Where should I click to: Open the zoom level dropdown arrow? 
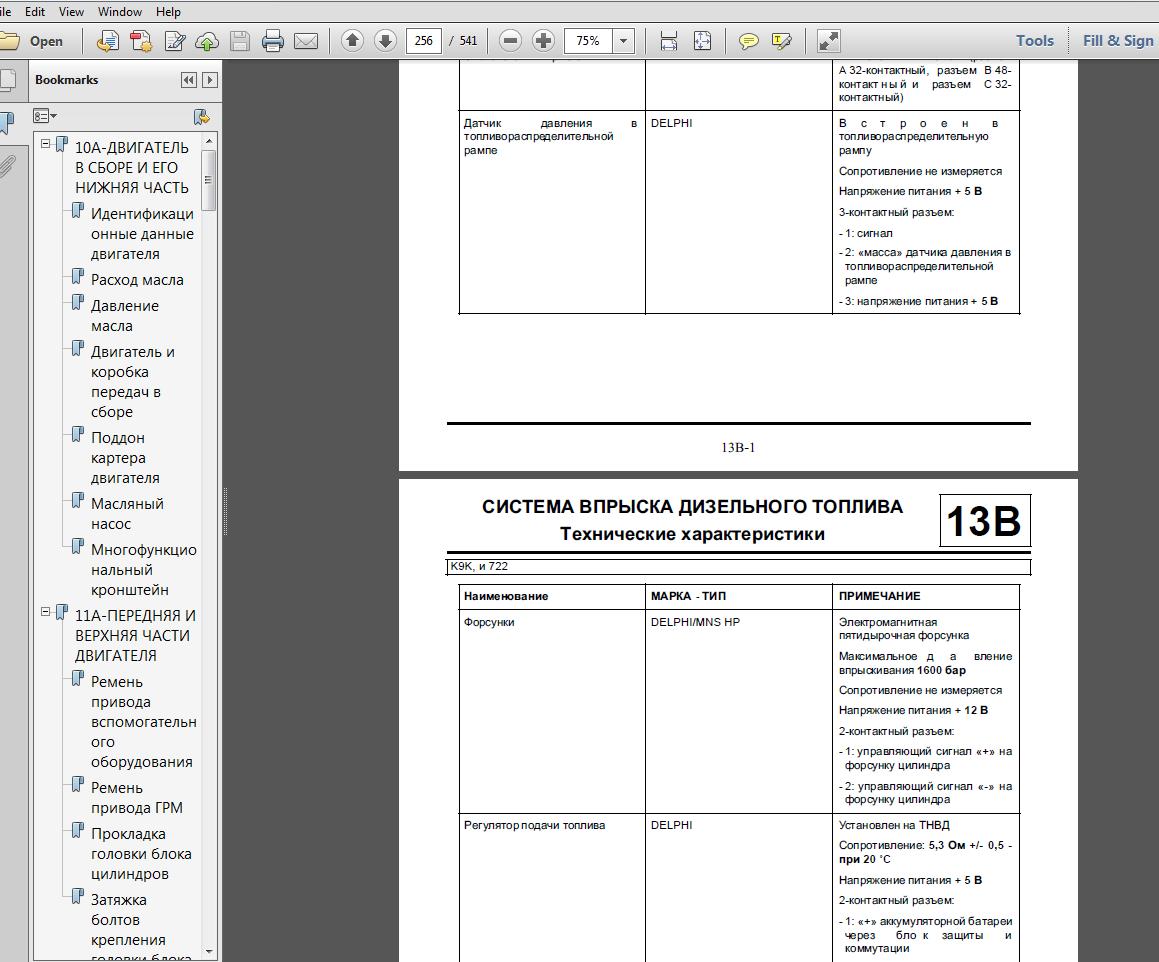pos(623,41)
